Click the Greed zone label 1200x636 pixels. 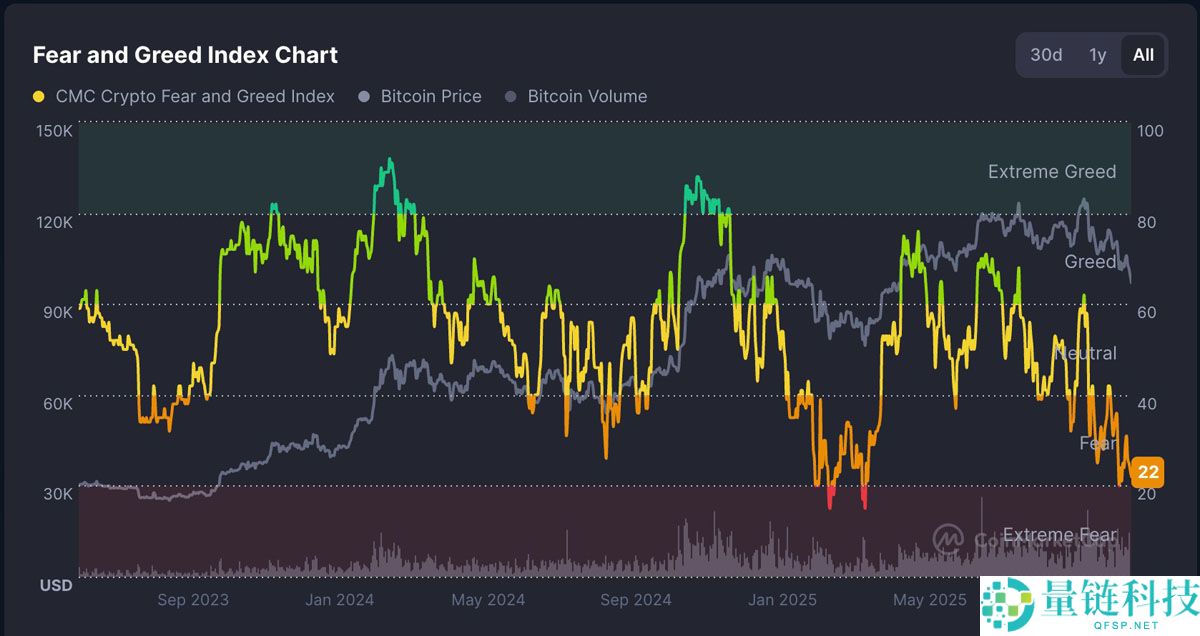point(1090,262)
